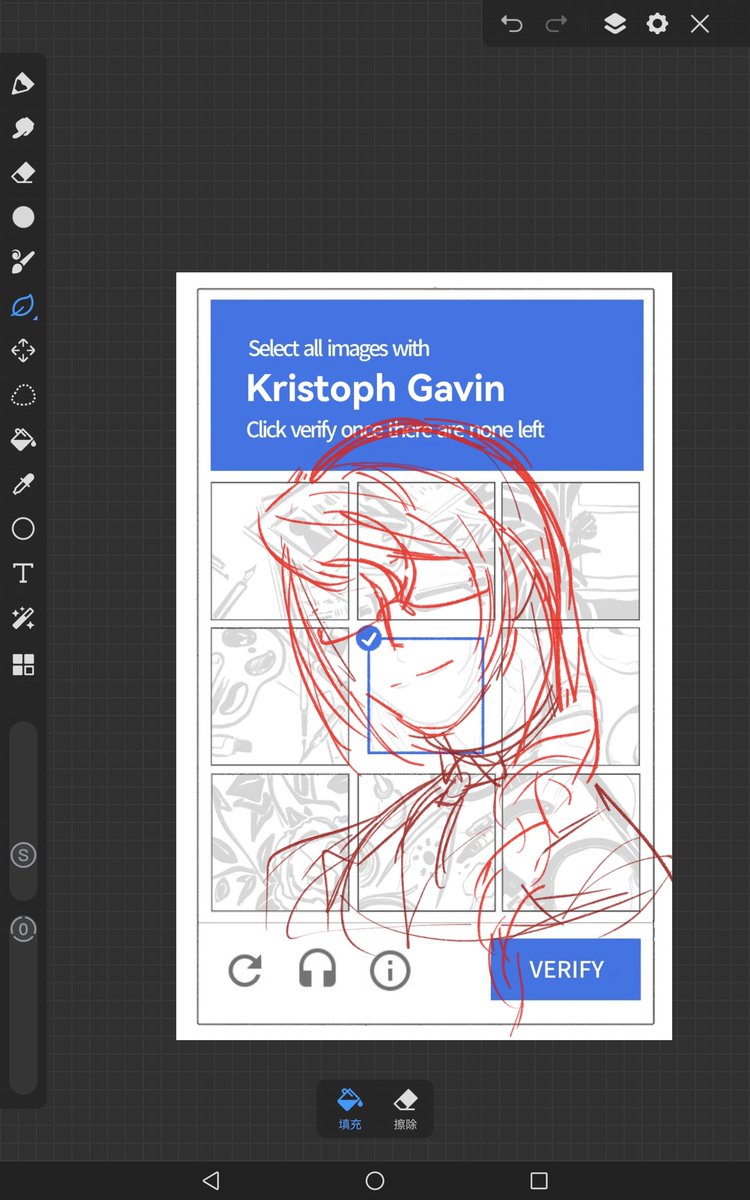Tap the Android back triangle
This screenshot has height=1200, width=750.
[x=210, y=1180]
